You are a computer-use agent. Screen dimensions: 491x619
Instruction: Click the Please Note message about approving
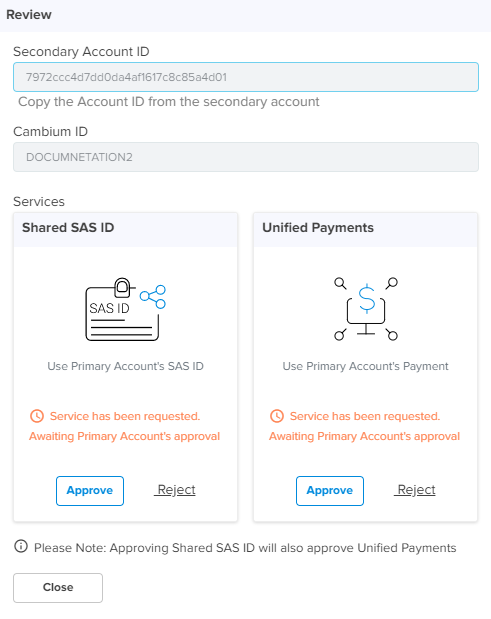[x=245, y=548]
